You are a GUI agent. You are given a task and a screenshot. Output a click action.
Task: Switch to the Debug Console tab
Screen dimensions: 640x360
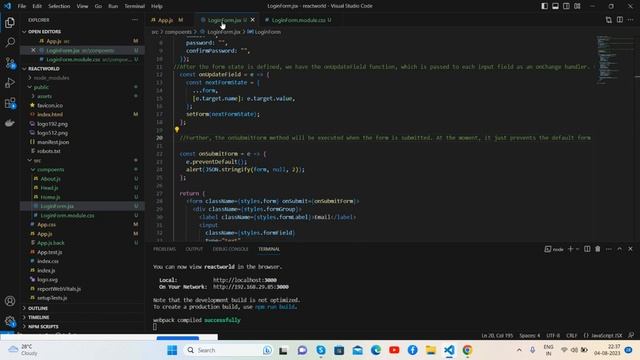point(230,249)
